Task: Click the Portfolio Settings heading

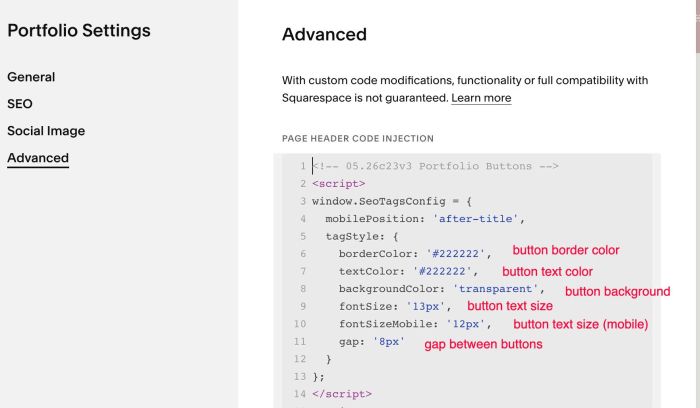Action: [x=79, y=30]
